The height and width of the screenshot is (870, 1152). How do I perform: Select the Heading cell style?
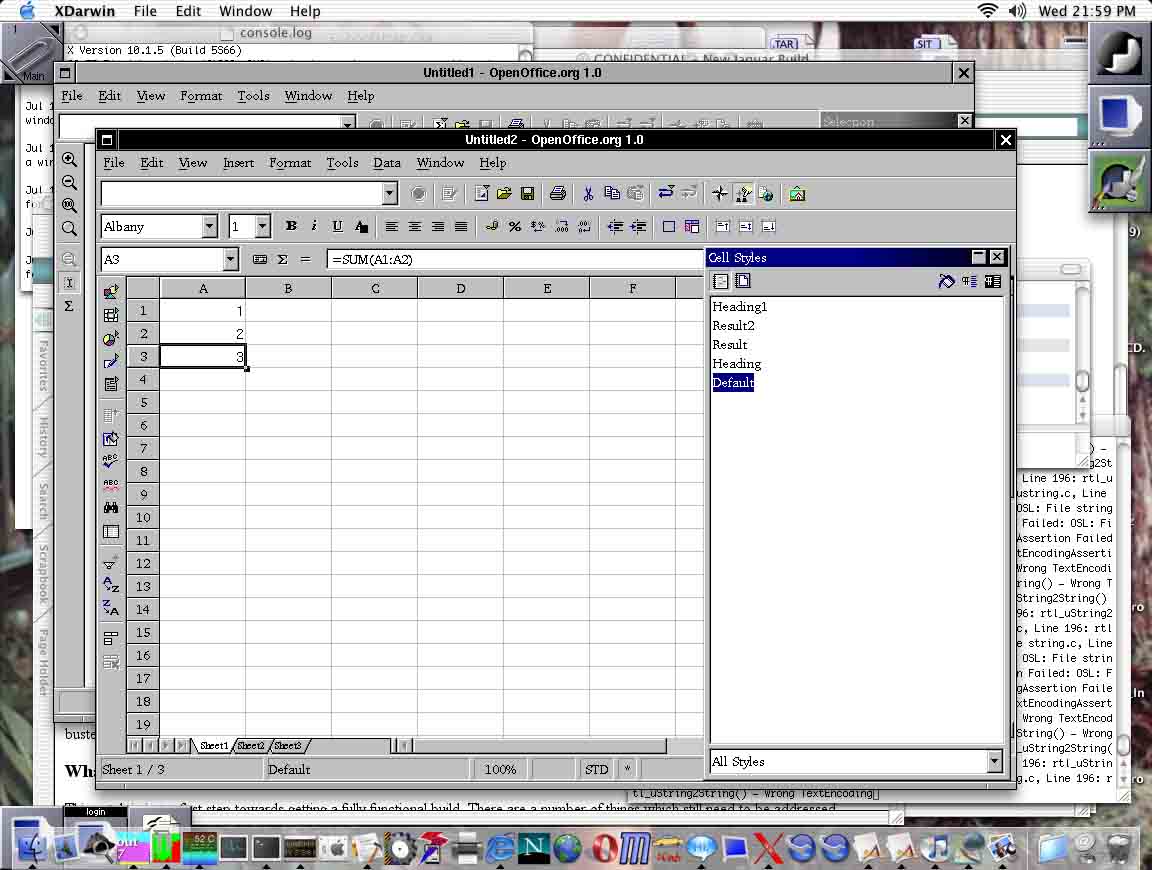click(x=736, y=364)
